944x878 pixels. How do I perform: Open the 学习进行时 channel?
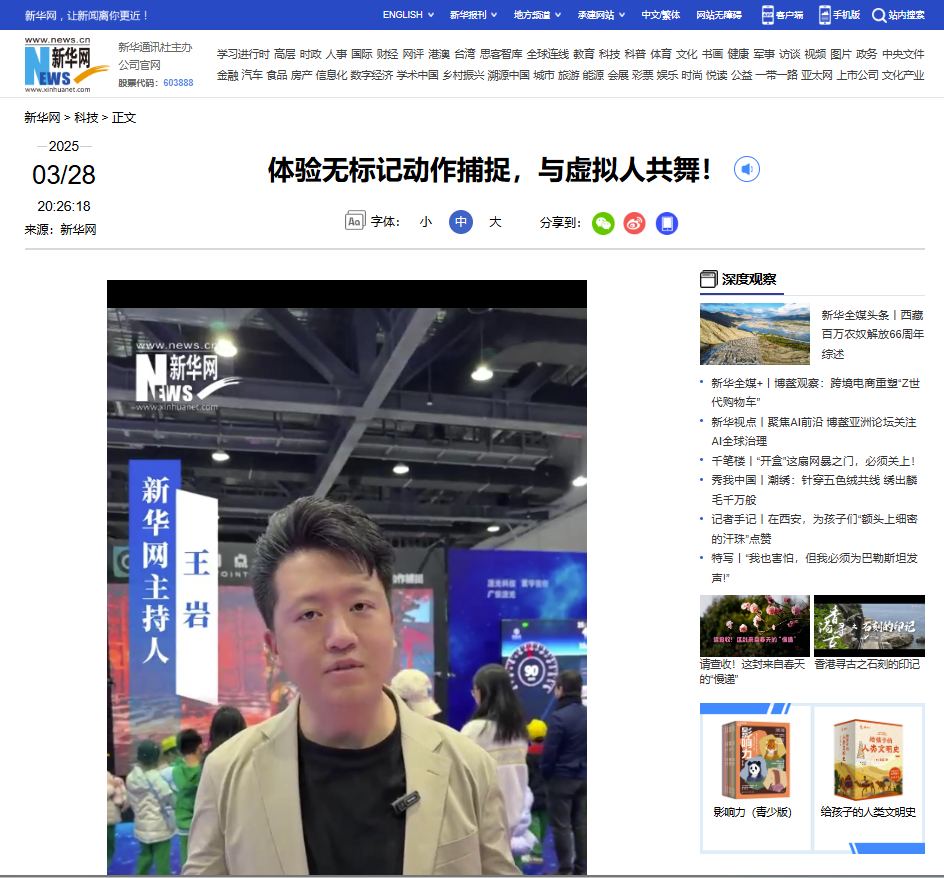[243, 54]
